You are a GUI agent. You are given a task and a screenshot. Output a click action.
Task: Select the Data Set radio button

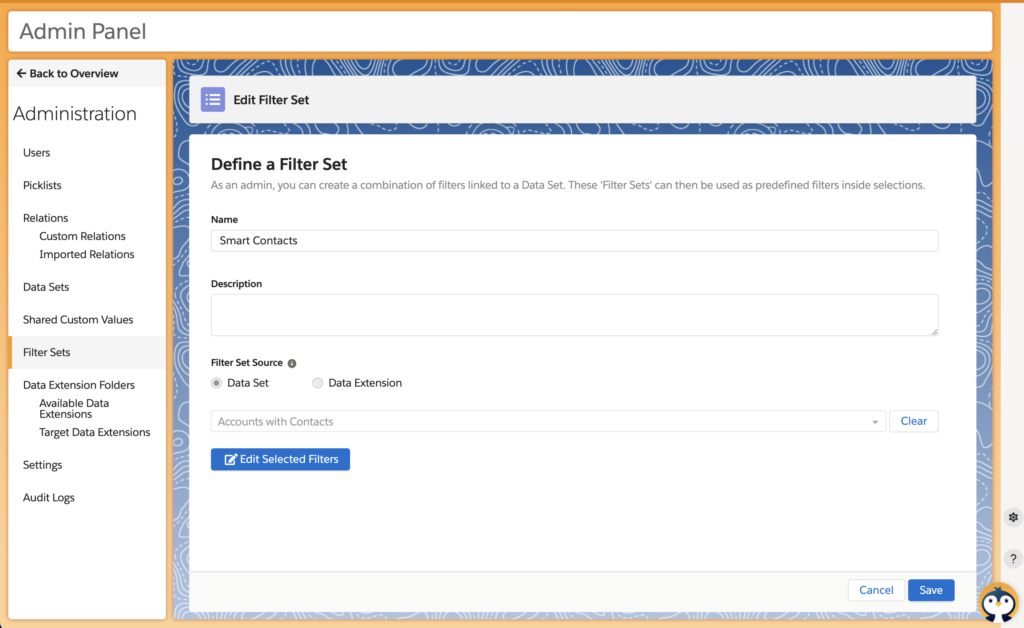pos(217,383)
